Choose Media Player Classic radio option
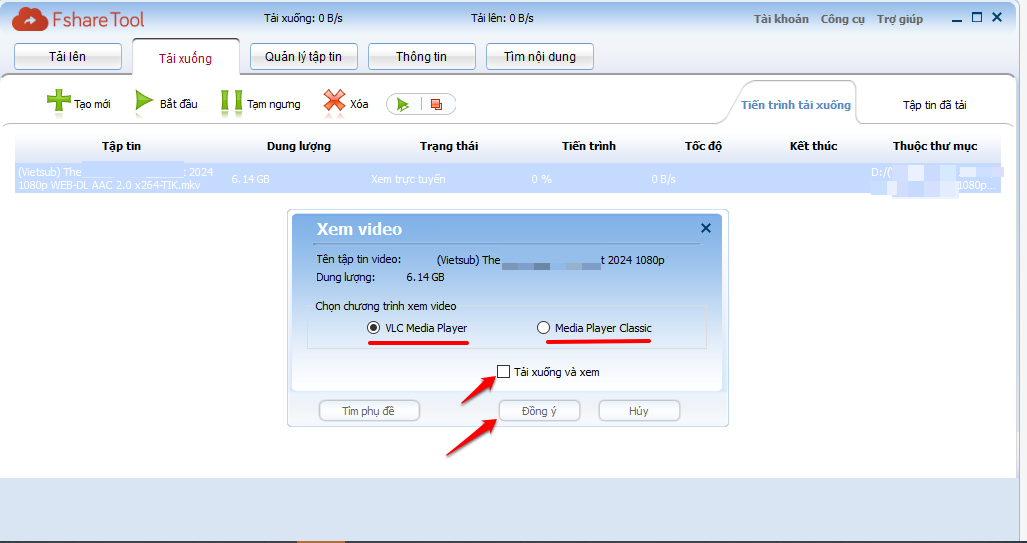This screenshot has height=543, width=1027. click(x=544, y=328)
